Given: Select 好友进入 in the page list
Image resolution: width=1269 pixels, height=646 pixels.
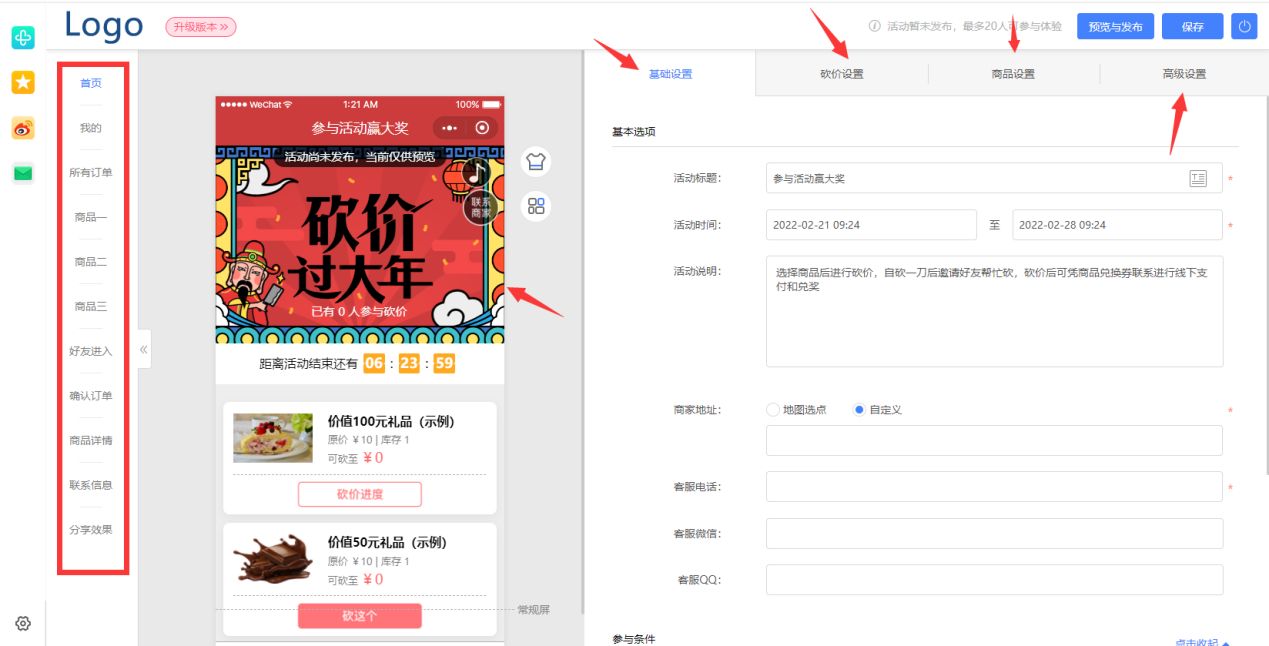Looking at the screenshot, I should pos(91,351).
